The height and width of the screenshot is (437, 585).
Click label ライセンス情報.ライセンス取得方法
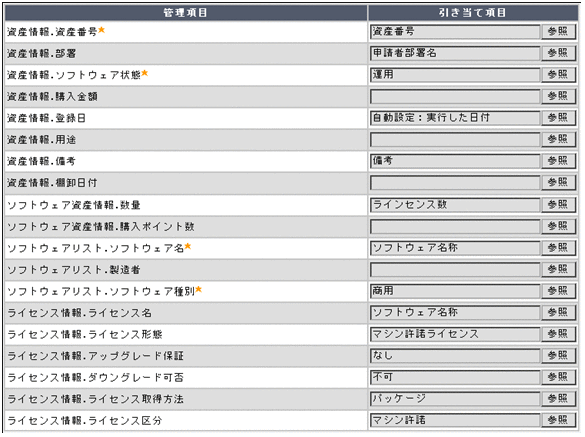96,399
